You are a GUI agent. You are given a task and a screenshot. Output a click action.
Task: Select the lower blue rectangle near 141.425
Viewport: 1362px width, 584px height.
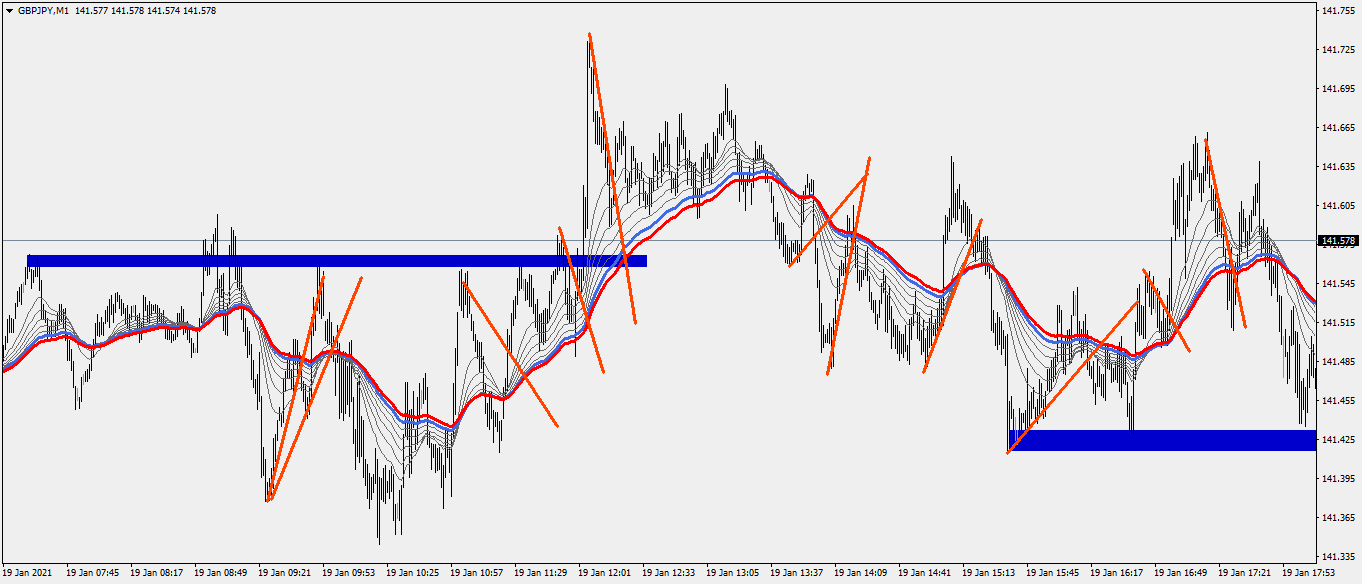point(1162,440)
